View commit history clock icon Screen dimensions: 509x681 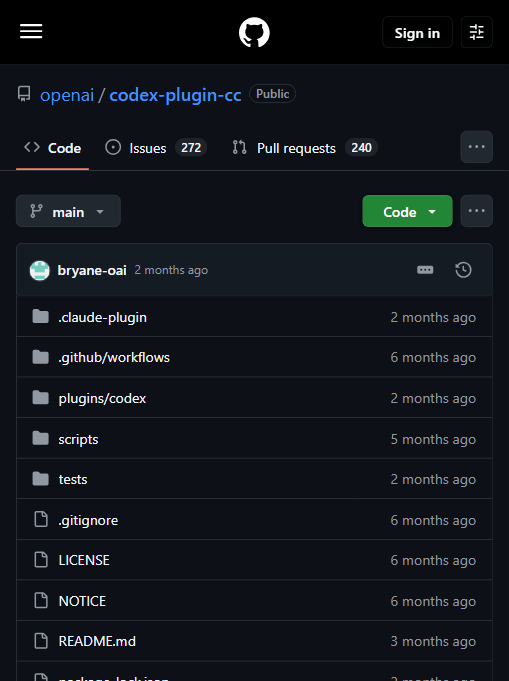(x=463, y=270)
